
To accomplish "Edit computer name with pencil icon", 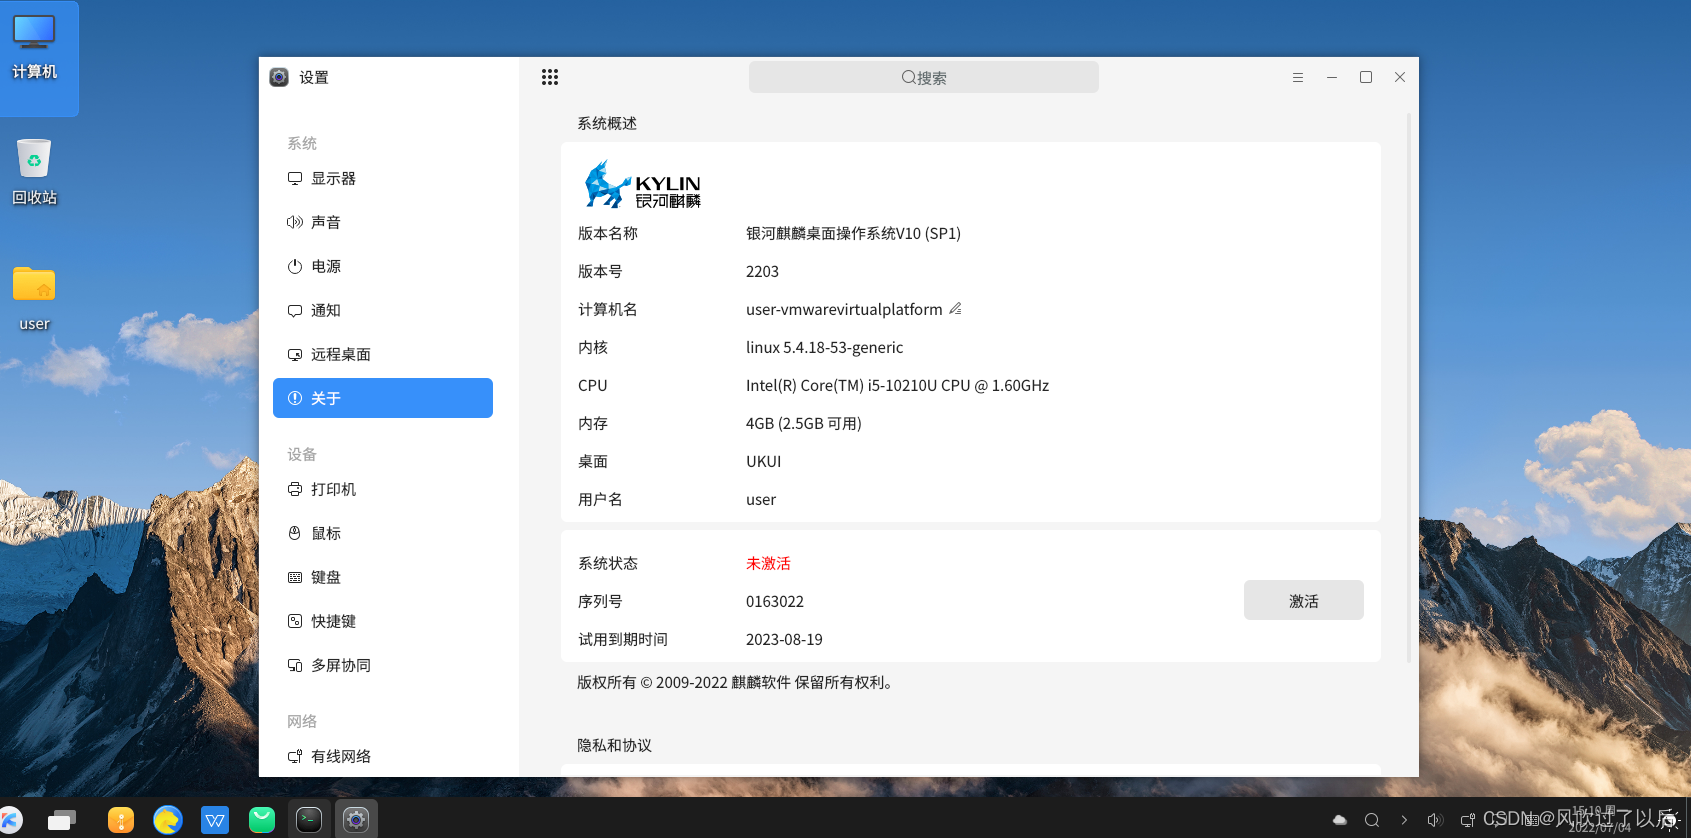I will pos(955,309).
